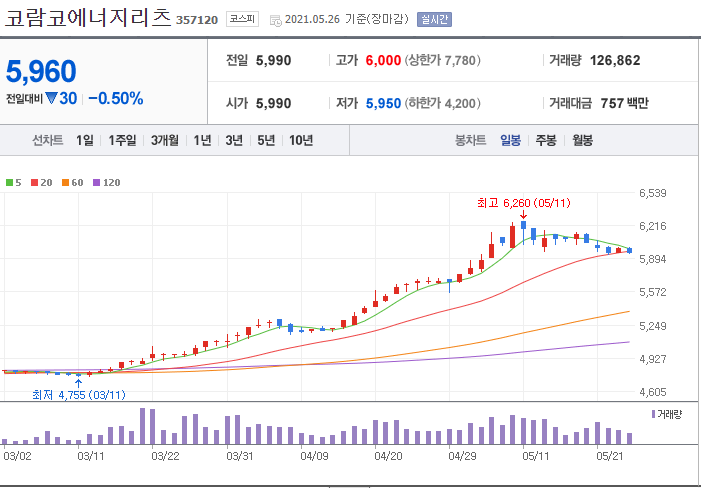Click the 코스피 market badge
The image size is (701, 488).
click(242, 19)
